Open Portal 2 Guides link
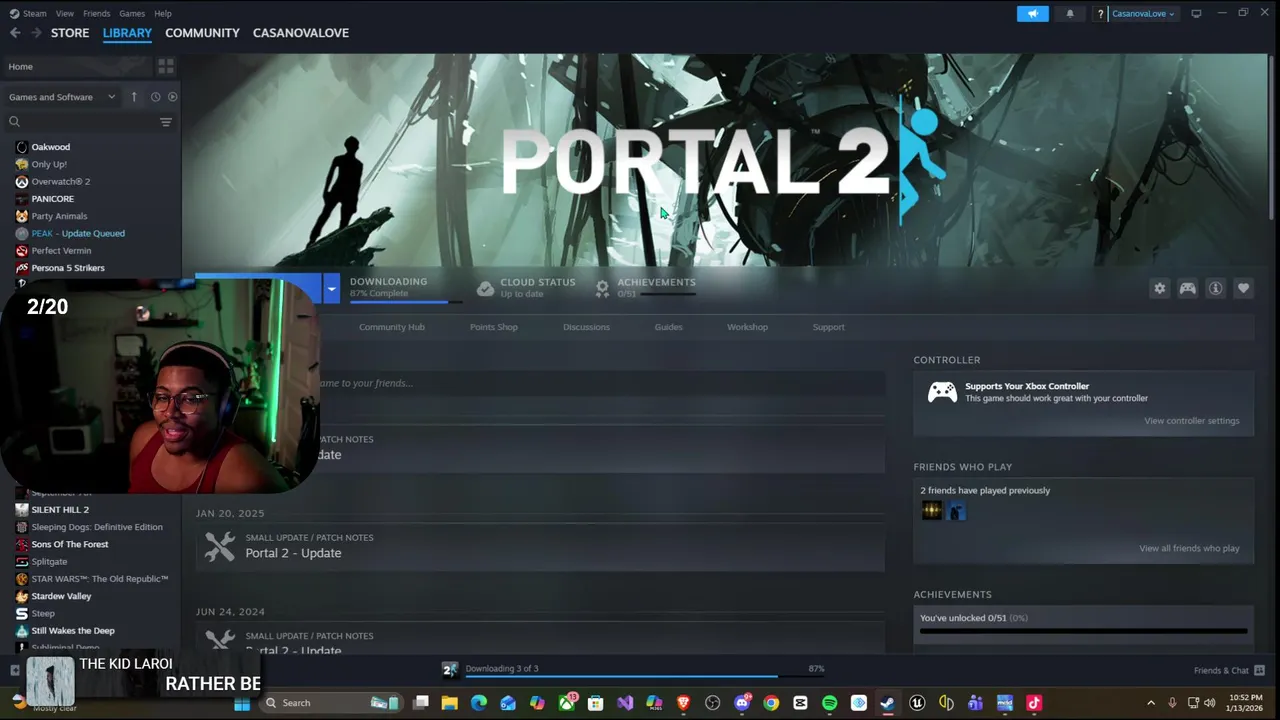1280x720 pixels. [668, 327]
